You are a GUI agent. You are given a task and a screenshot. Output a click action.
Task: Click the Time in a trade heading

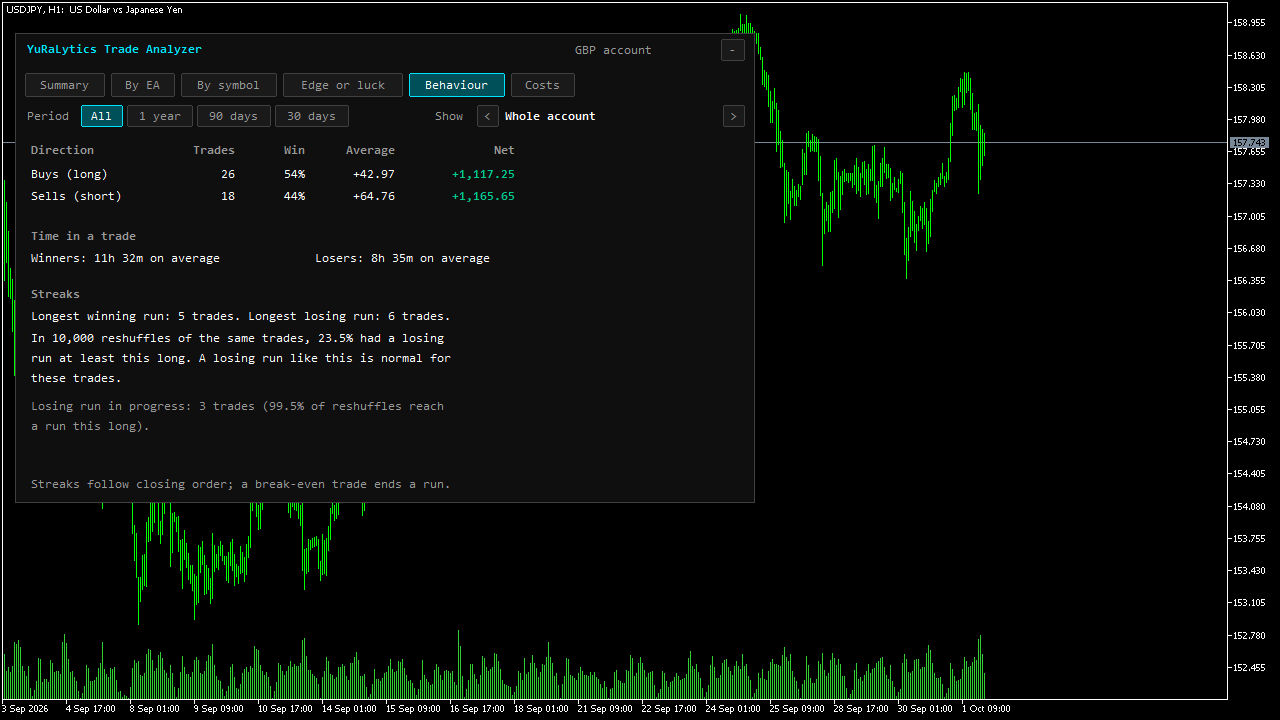(83, 236)
